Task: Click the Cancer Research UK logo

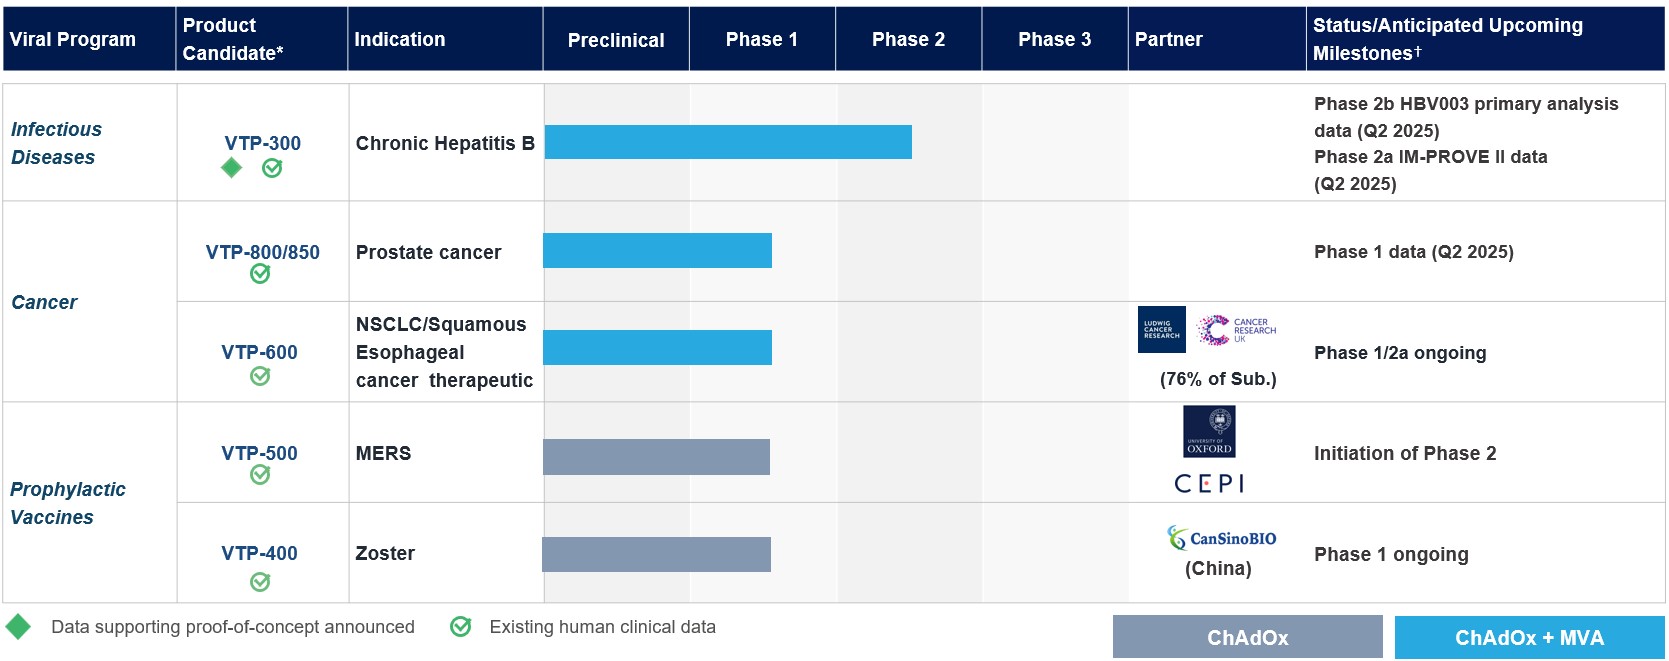Action: click(1237, 330)
